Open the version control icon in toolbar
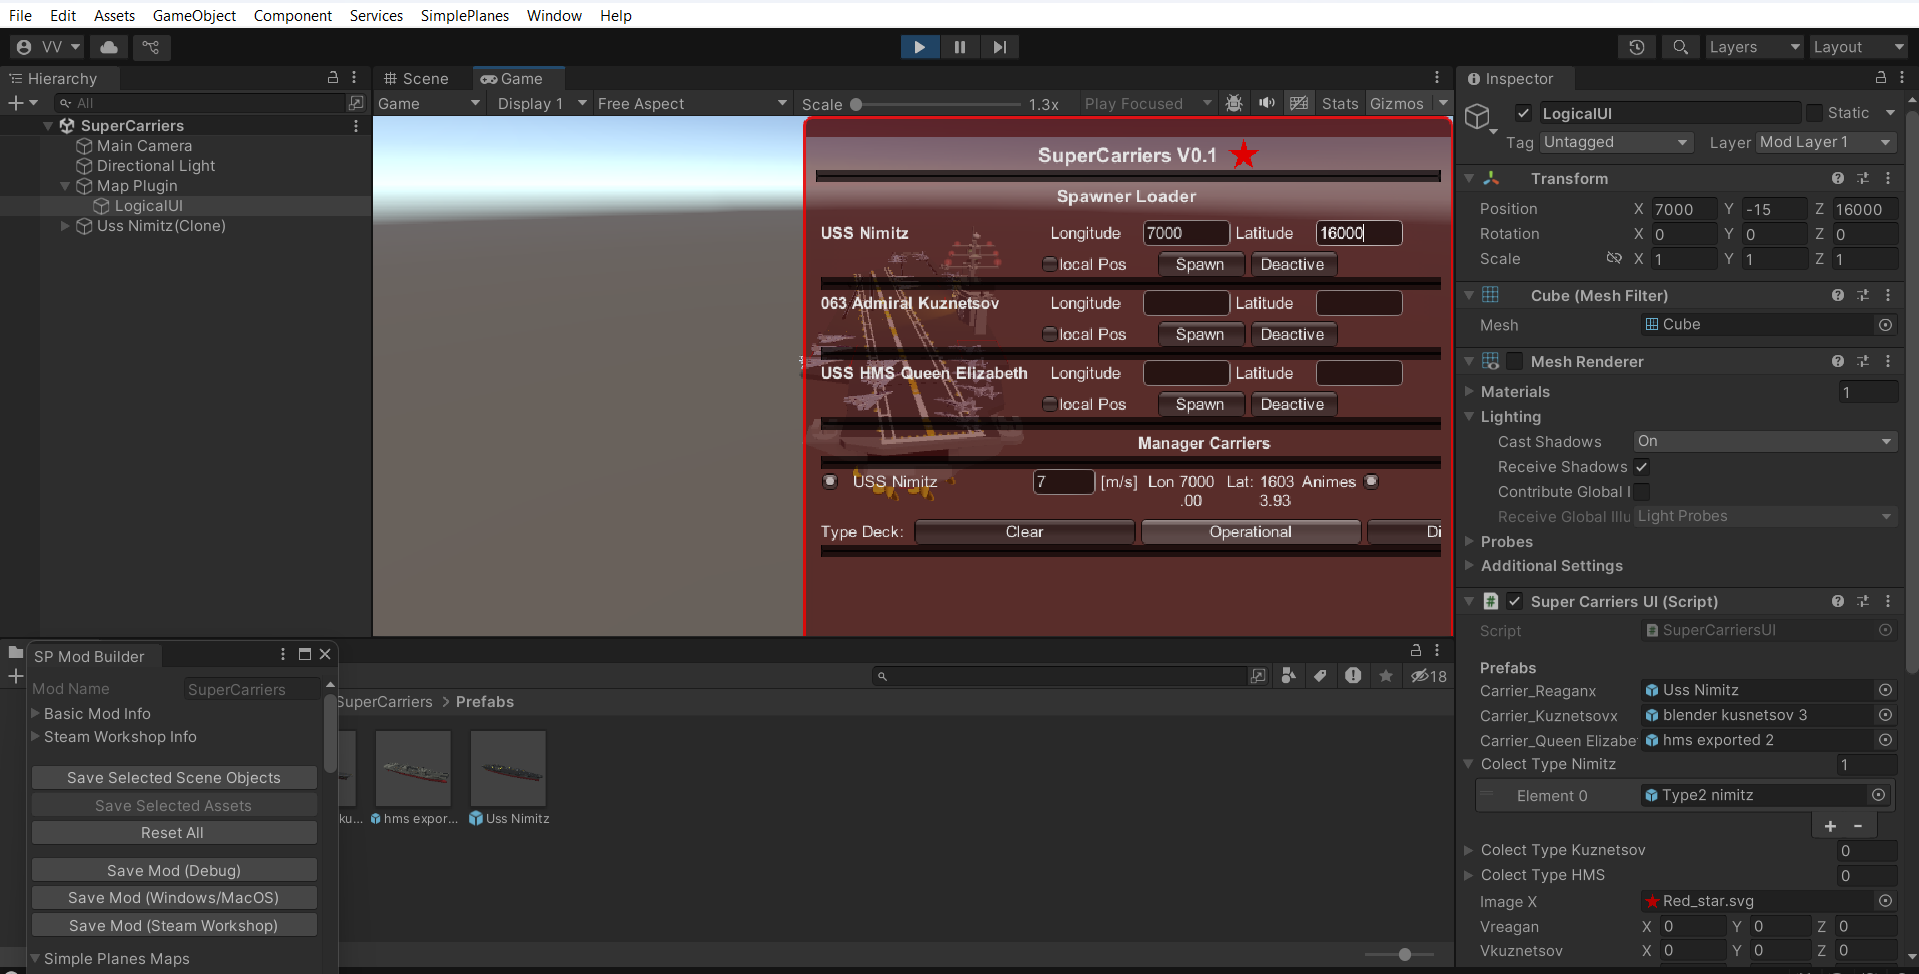This screenshot has width=1919, height=974. [x=151, y=47]
